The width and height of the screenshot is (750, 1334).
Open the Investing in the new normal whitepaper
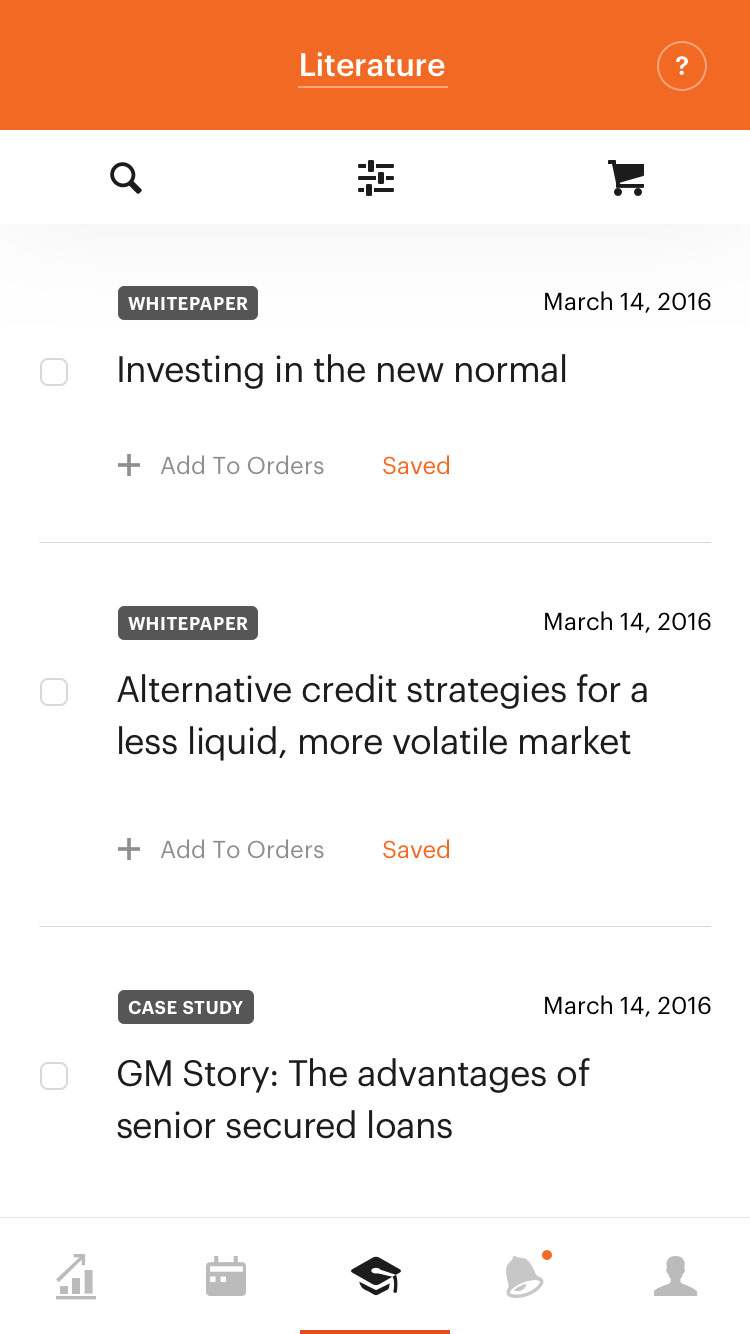(x=342, y=370)
